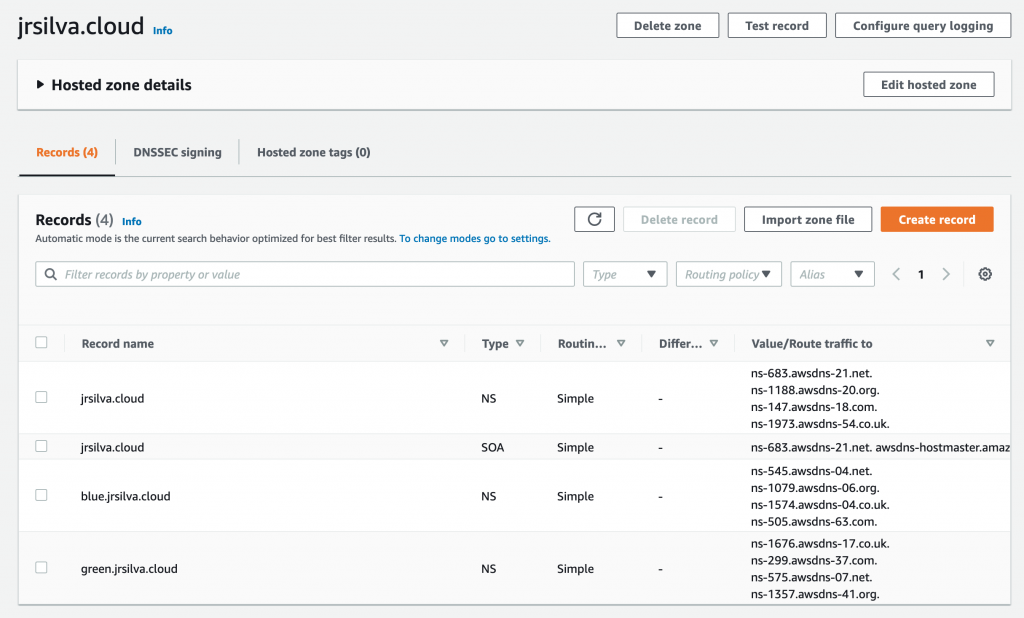Go to previous page arrow
This screenshot has height=618, width=1024.
point(897,274)
